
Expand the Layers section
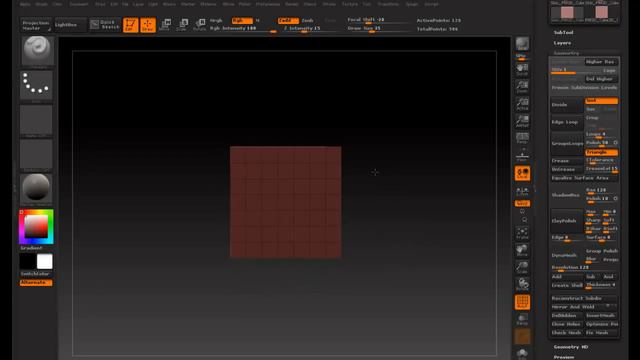click(562, 43)
